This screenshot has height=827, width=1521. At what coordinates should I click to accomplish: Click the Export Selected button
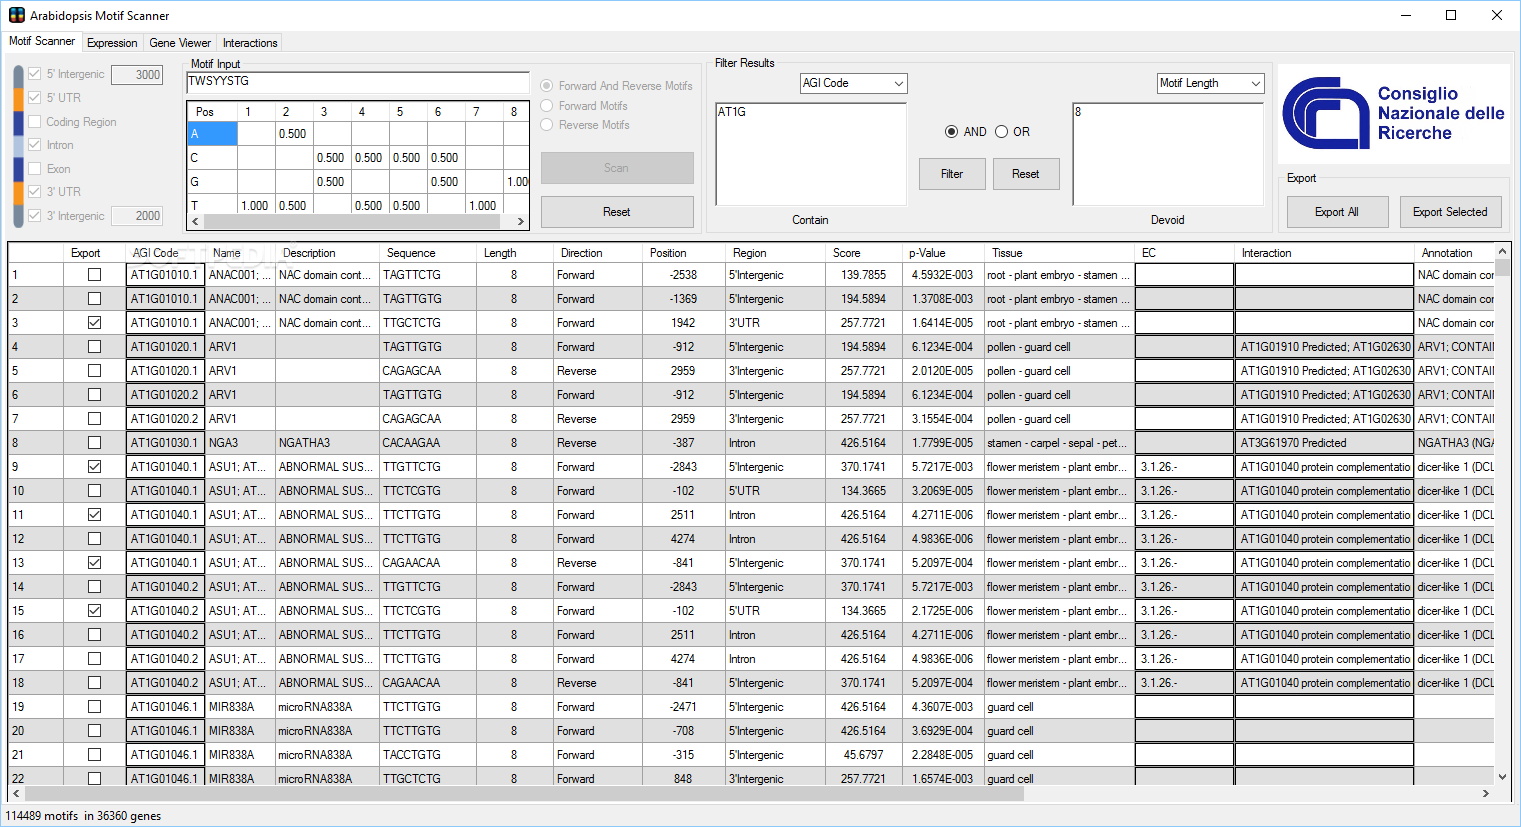[1450, 212]
